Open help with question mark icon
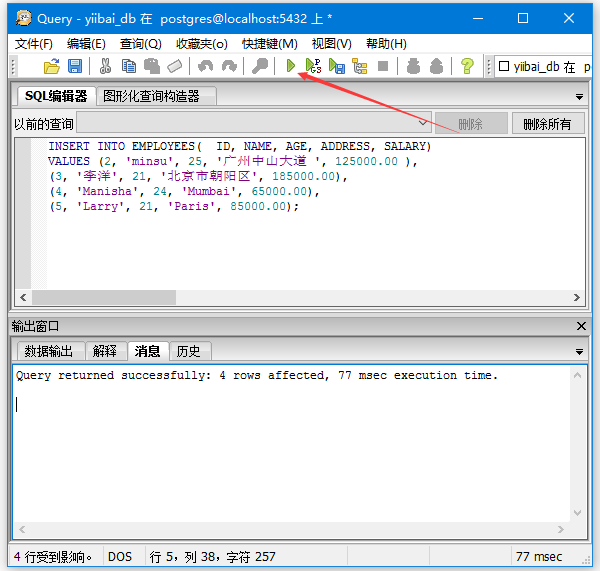Viewport: 600px width, 571px height. click(x=466, y=66)
